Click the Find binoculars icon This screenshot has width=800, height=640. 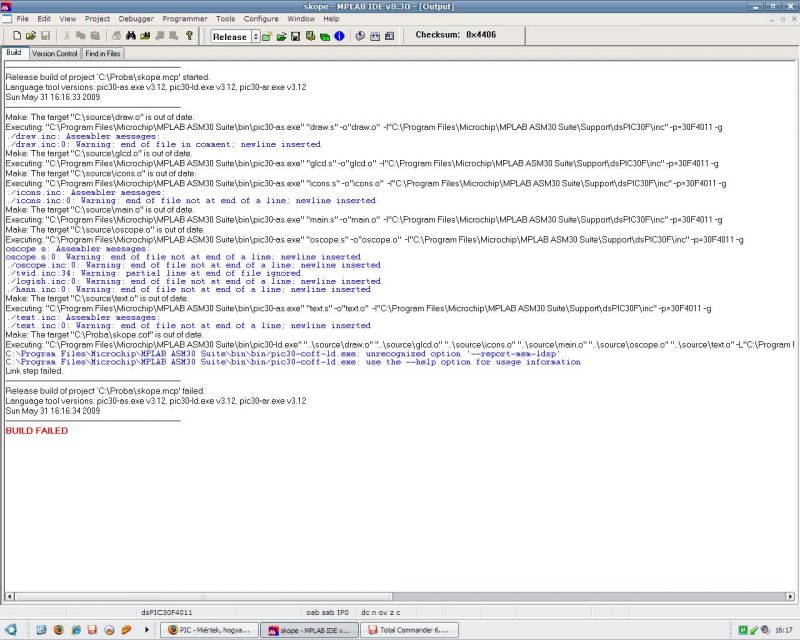point(131,36)
